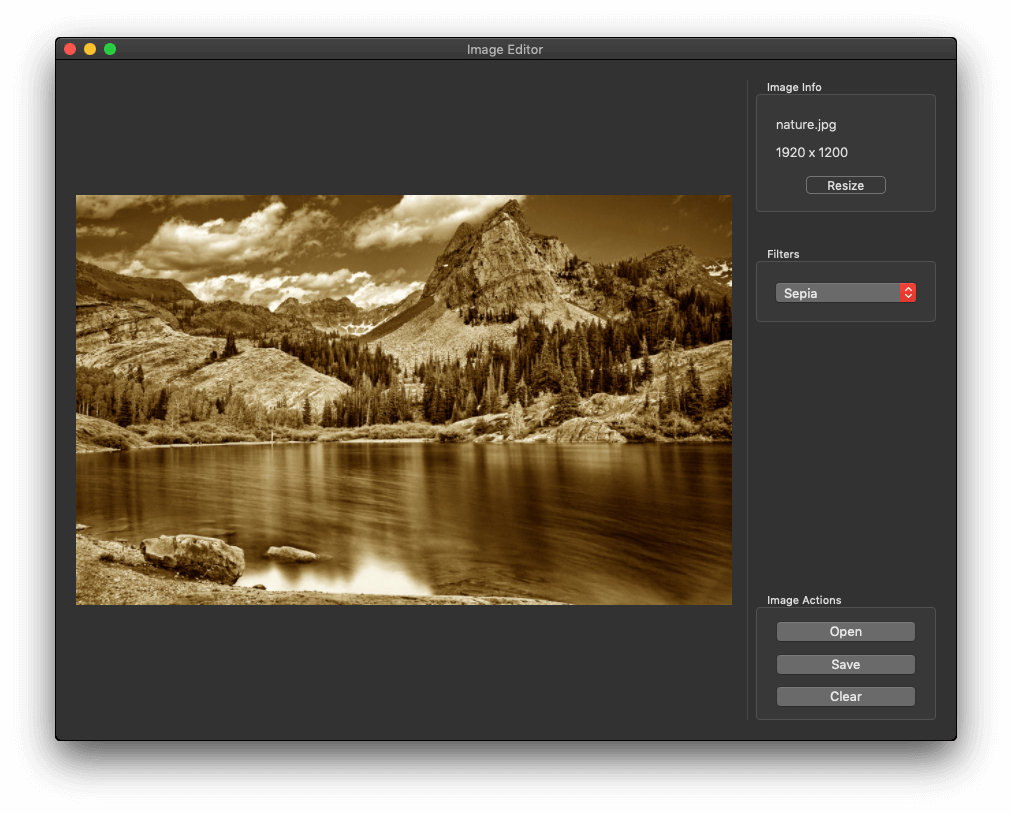The width and height of the screenshot is (1012, 814).
Task: Click the large rock on the lakeshore
Action: [195, 556]
